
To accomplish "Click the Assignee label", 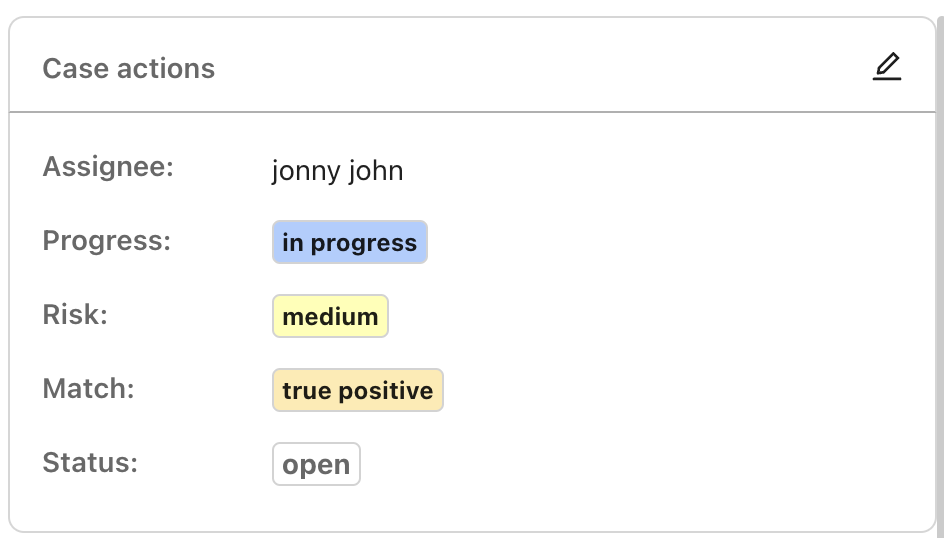I will point(108,167).
